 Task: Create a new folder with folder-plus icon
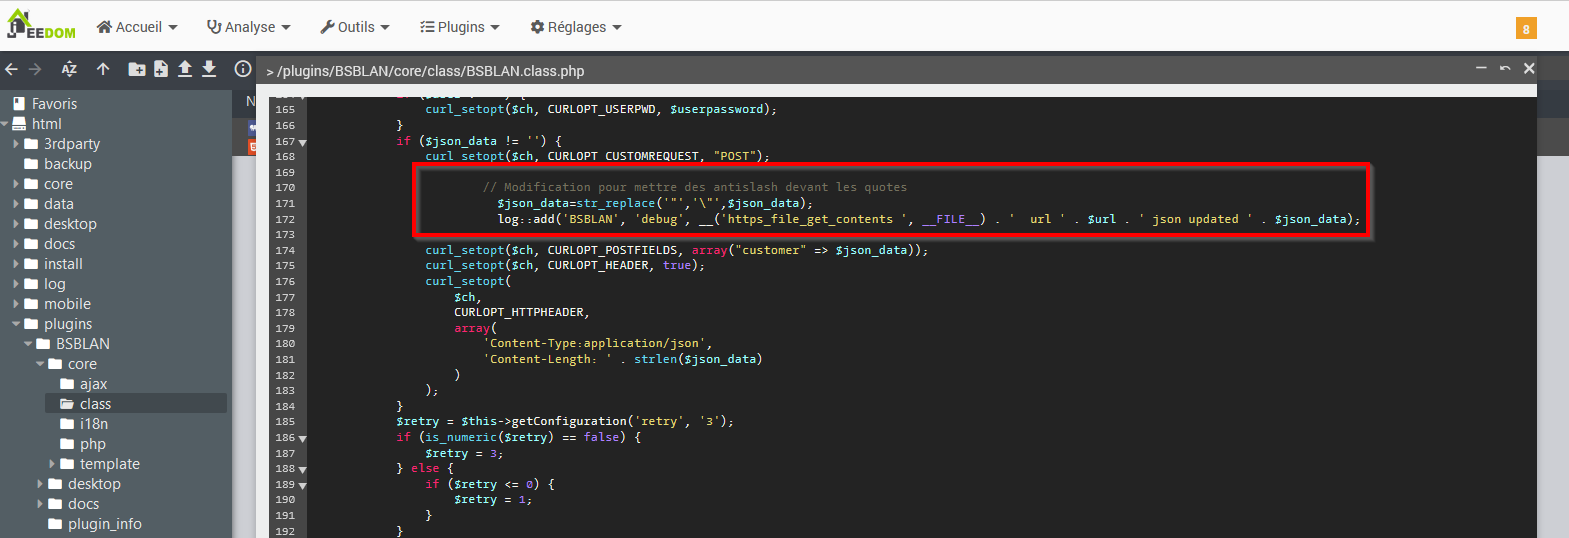point(137,69)
